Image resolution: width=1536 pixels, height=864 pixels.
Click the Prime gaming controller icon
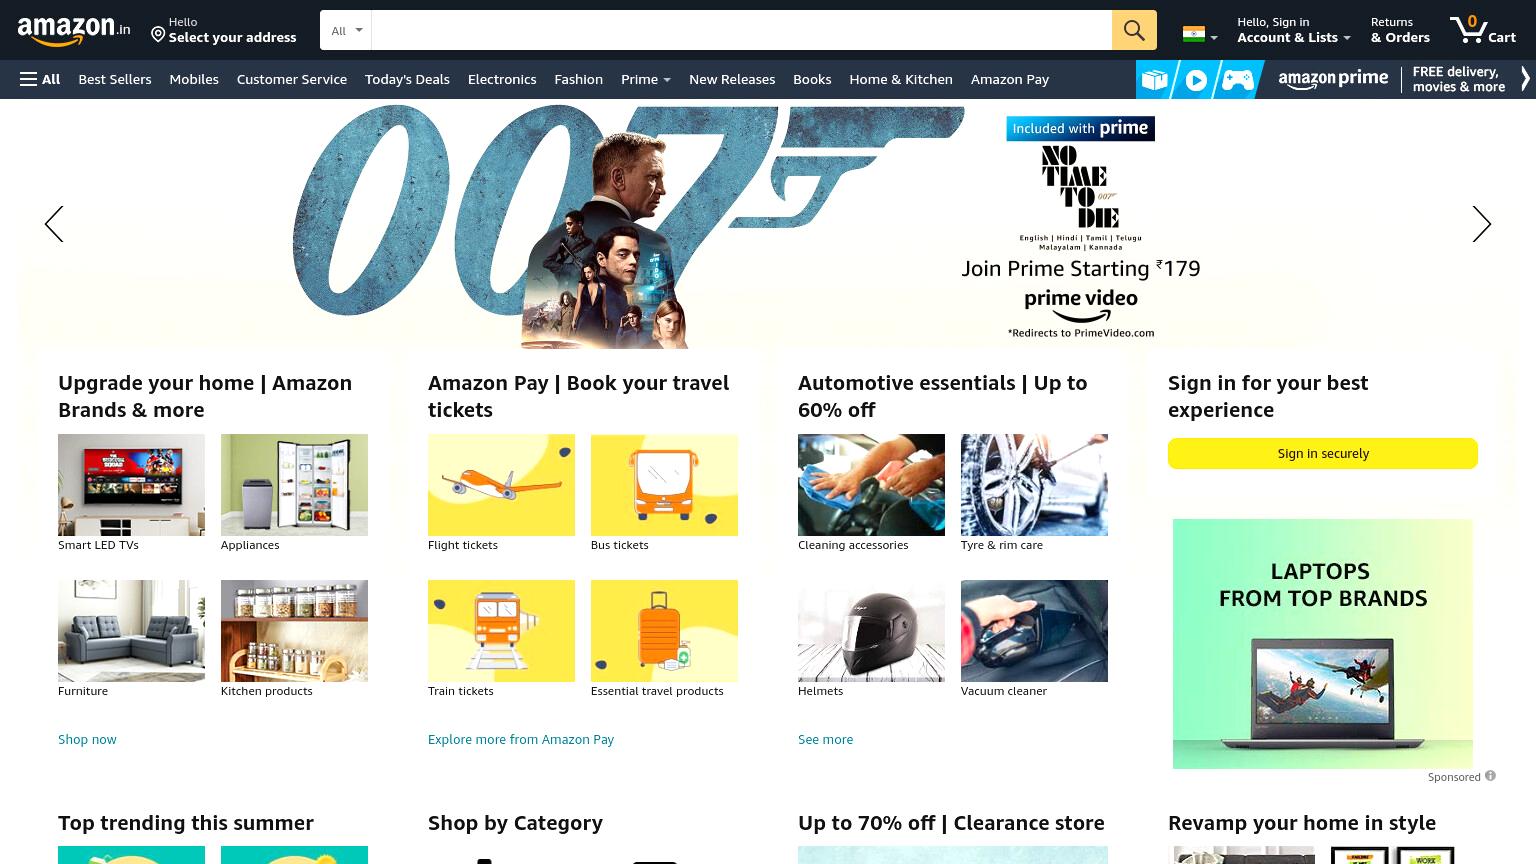click(1237, 80)
